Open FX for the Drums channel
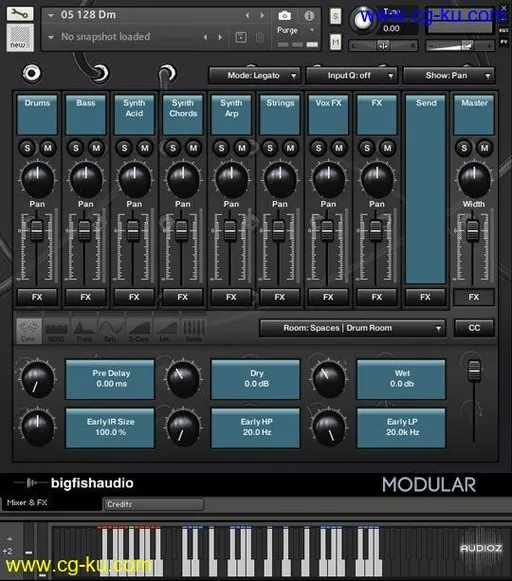The height and width of the screenshot is (581, 512). pos(37,297)
